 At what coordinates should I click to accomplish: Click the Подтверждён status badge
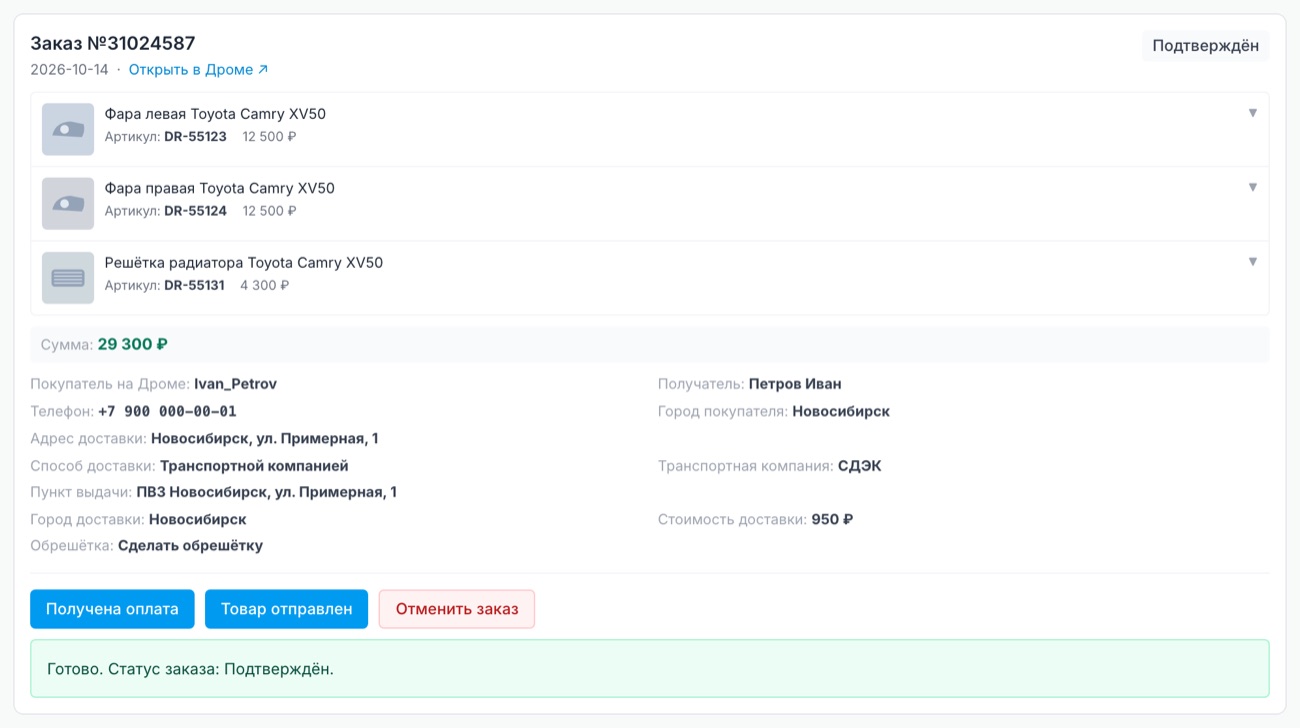click(x=1205, y=46)
